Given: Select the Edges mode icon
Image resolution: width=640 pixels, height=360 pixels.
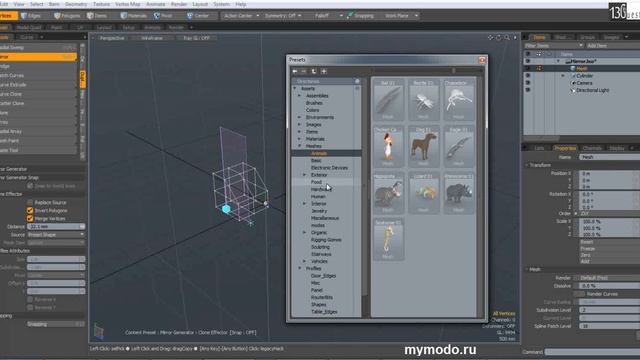Looking at the screenshot, I should [x=24, y=16].
